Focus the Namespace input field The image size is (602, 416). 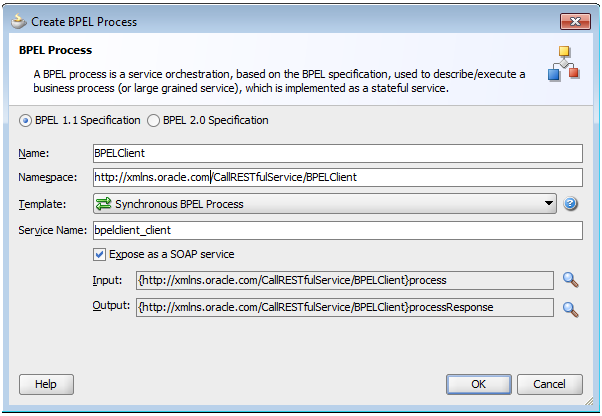[x=336, y=177]
